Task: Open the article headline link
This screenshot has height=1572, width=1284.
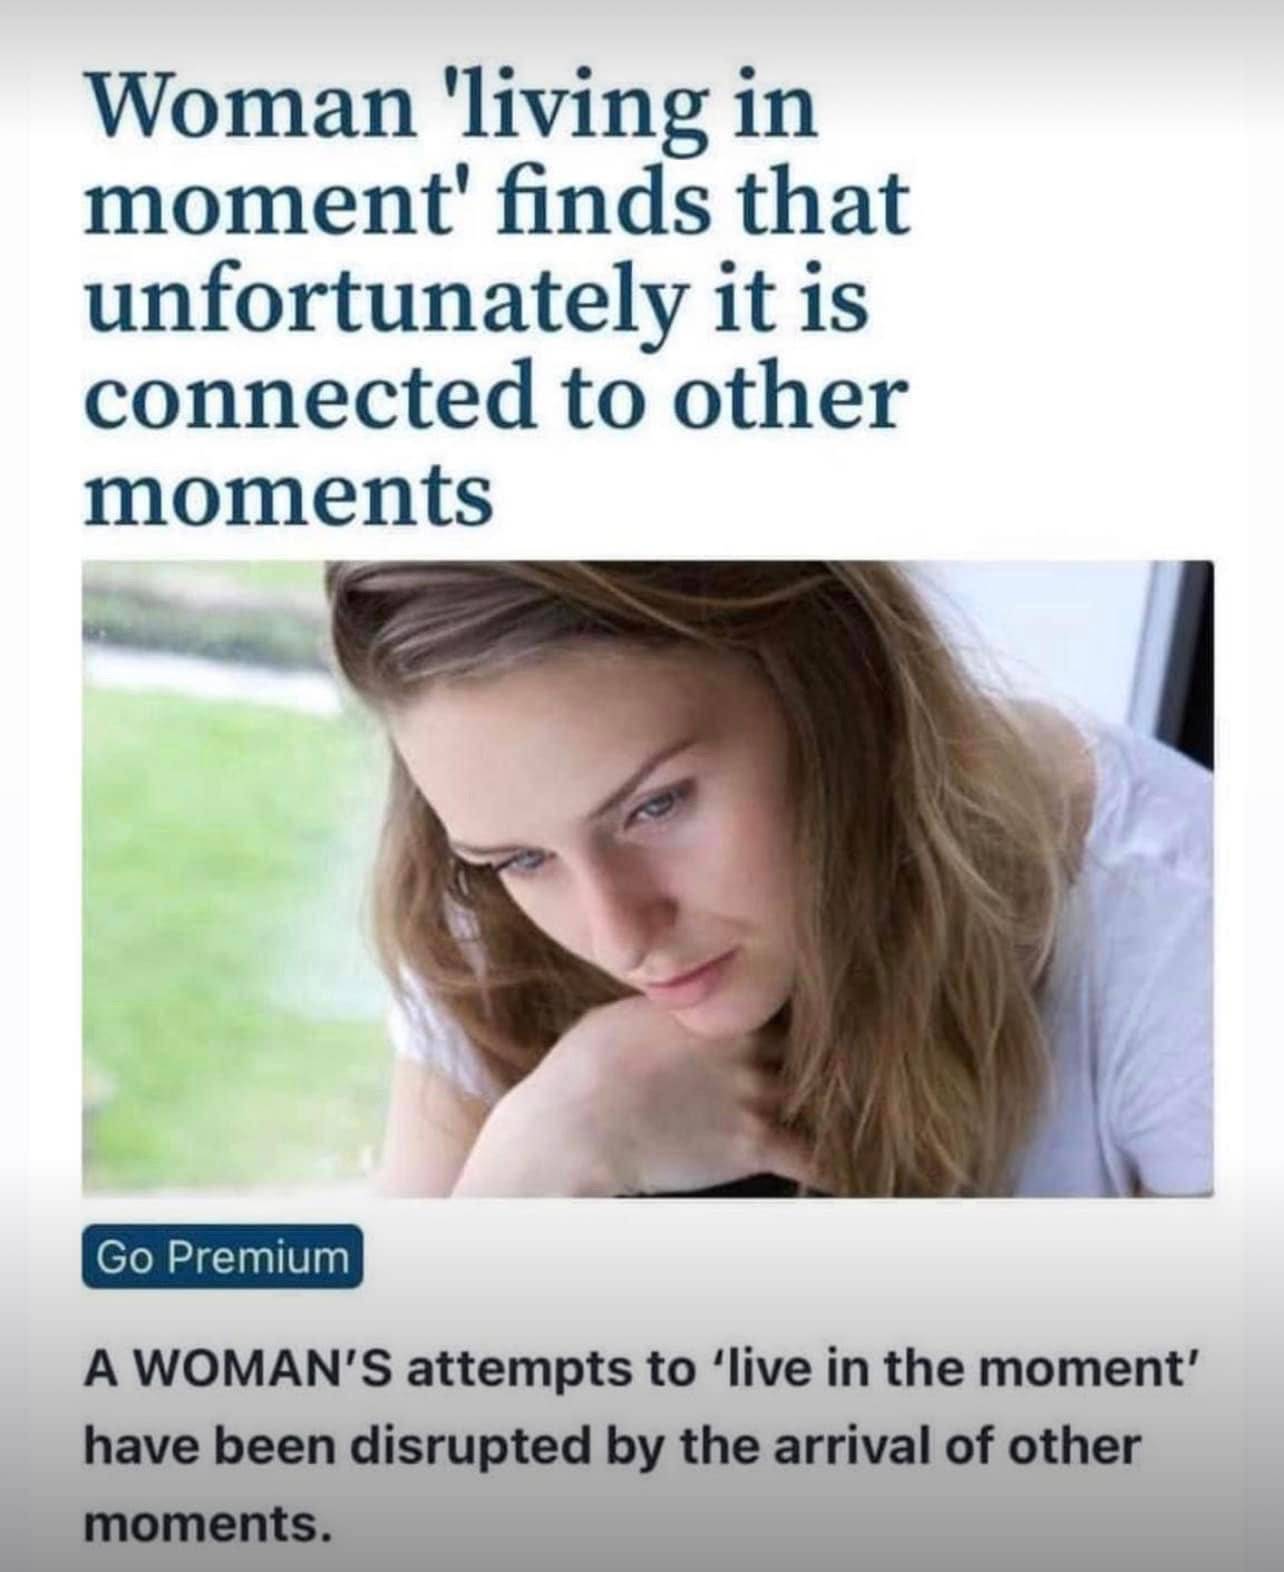Action: (x=497, y=299)
